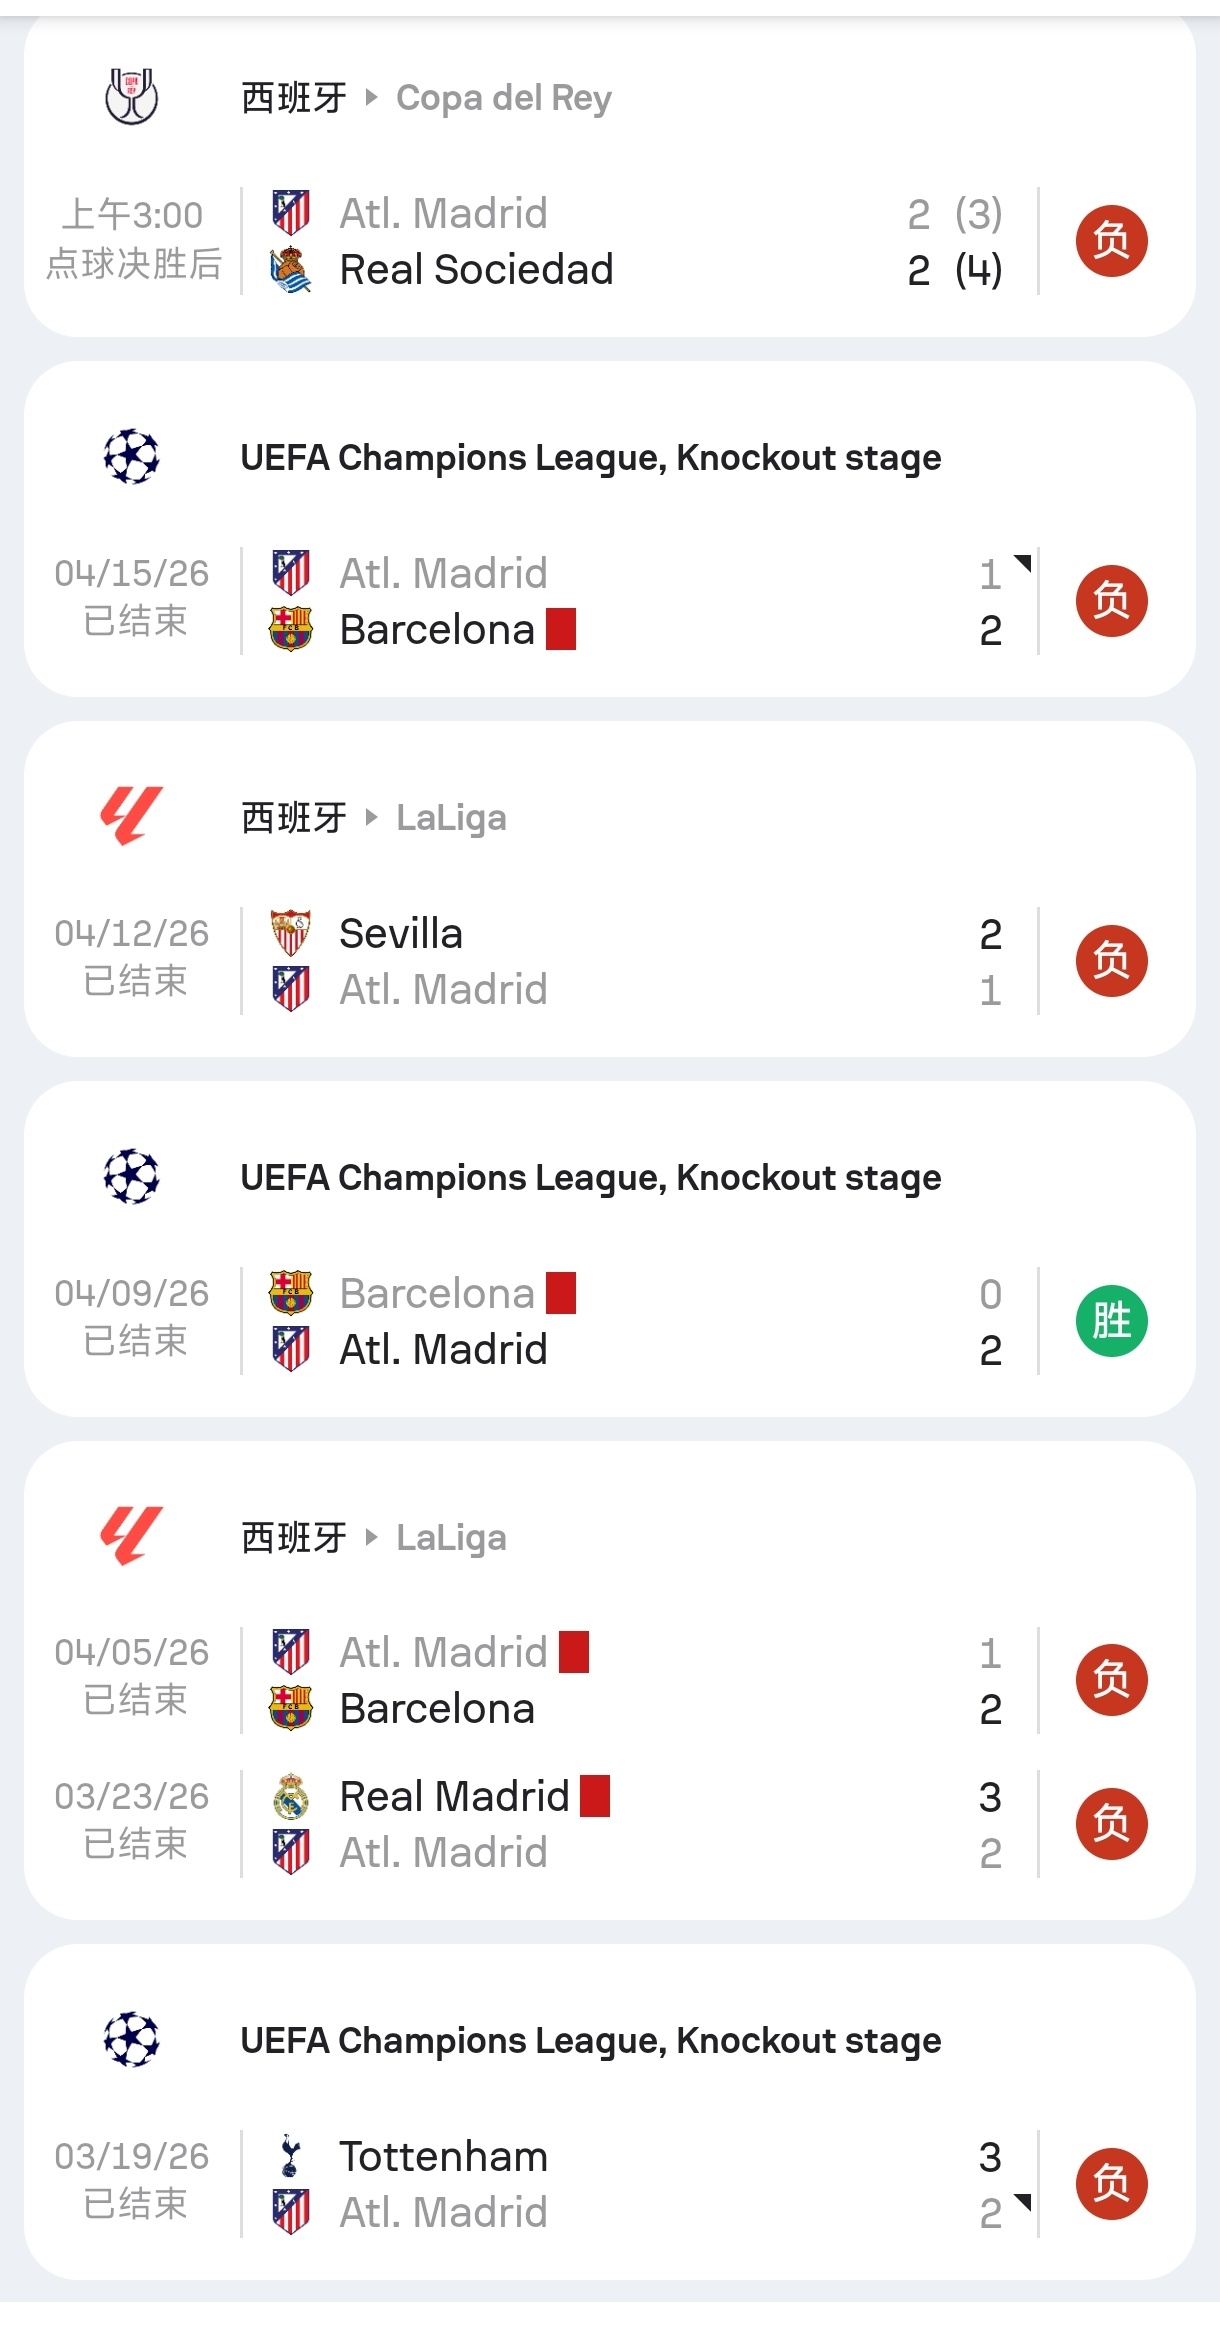
Task: Tap the red card next to Real Madrid
Action: [595, 1796]
